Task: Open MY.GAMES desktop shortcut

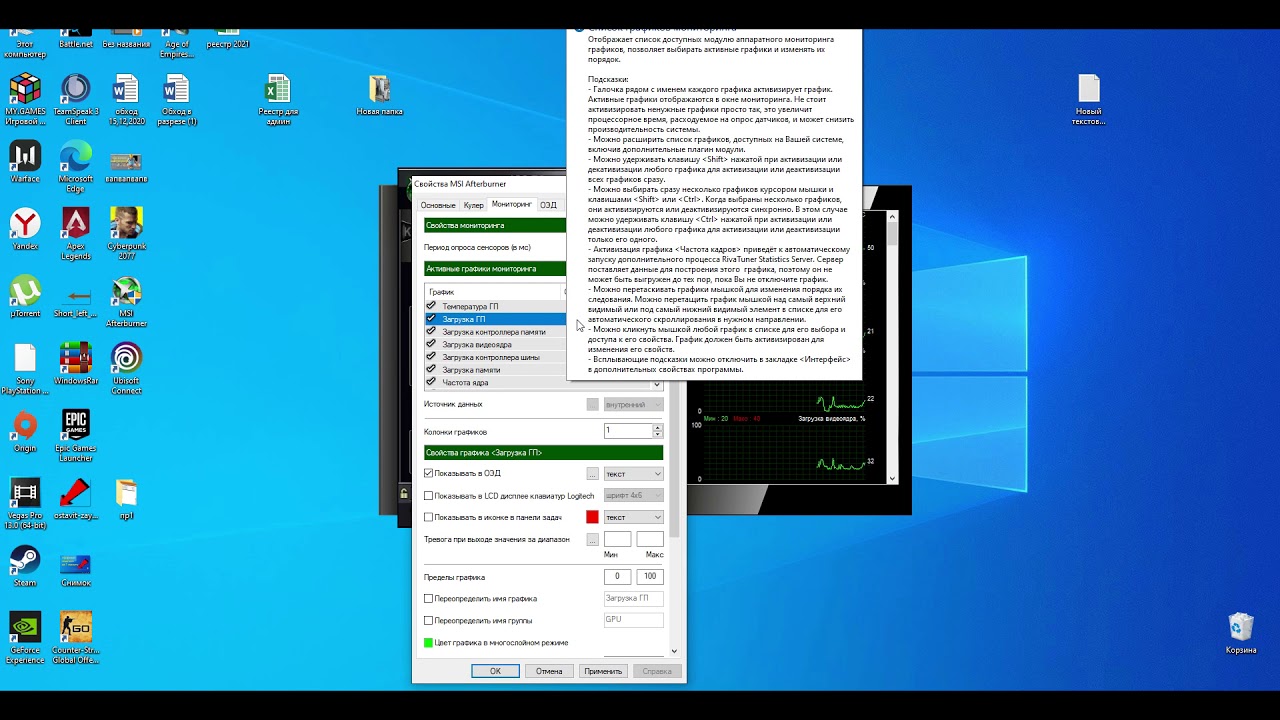Action: tap(25, 100)
